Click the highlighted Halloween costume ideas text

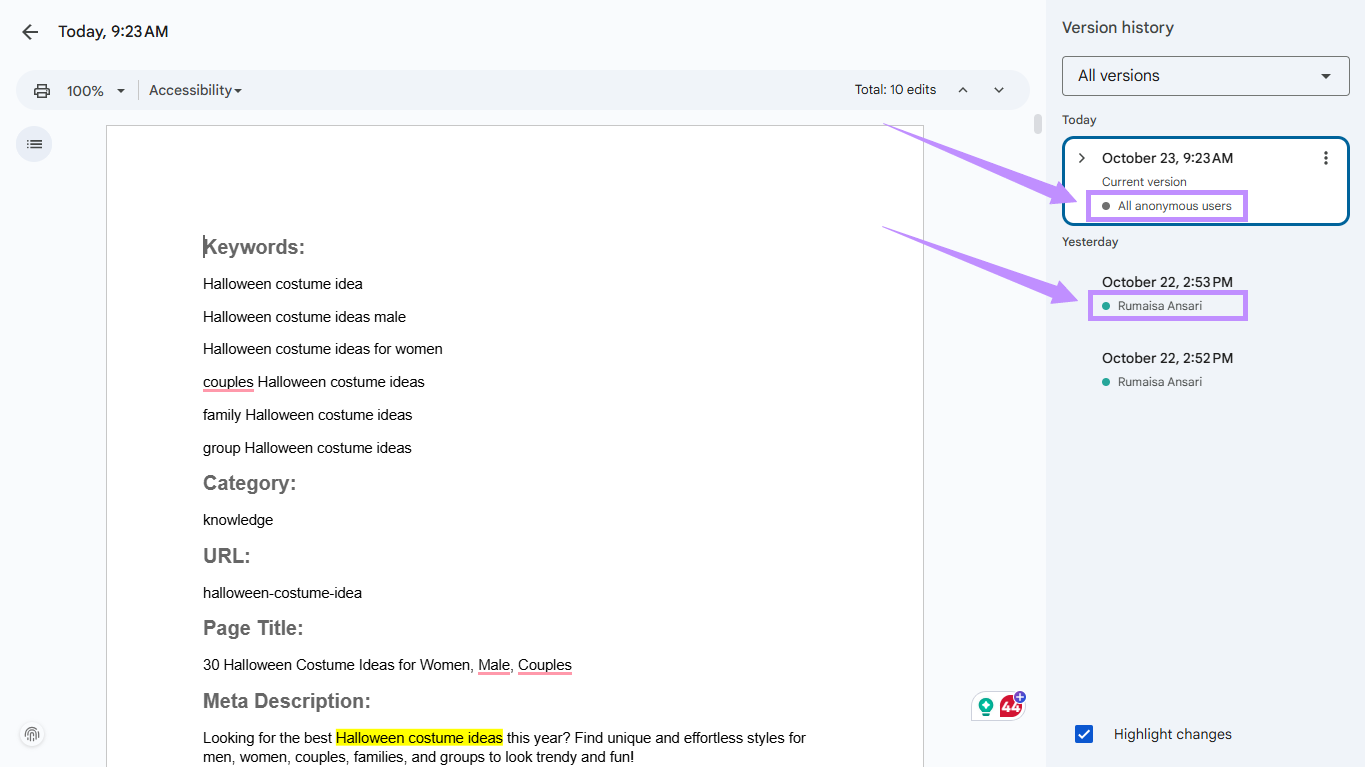click(419, 737)
